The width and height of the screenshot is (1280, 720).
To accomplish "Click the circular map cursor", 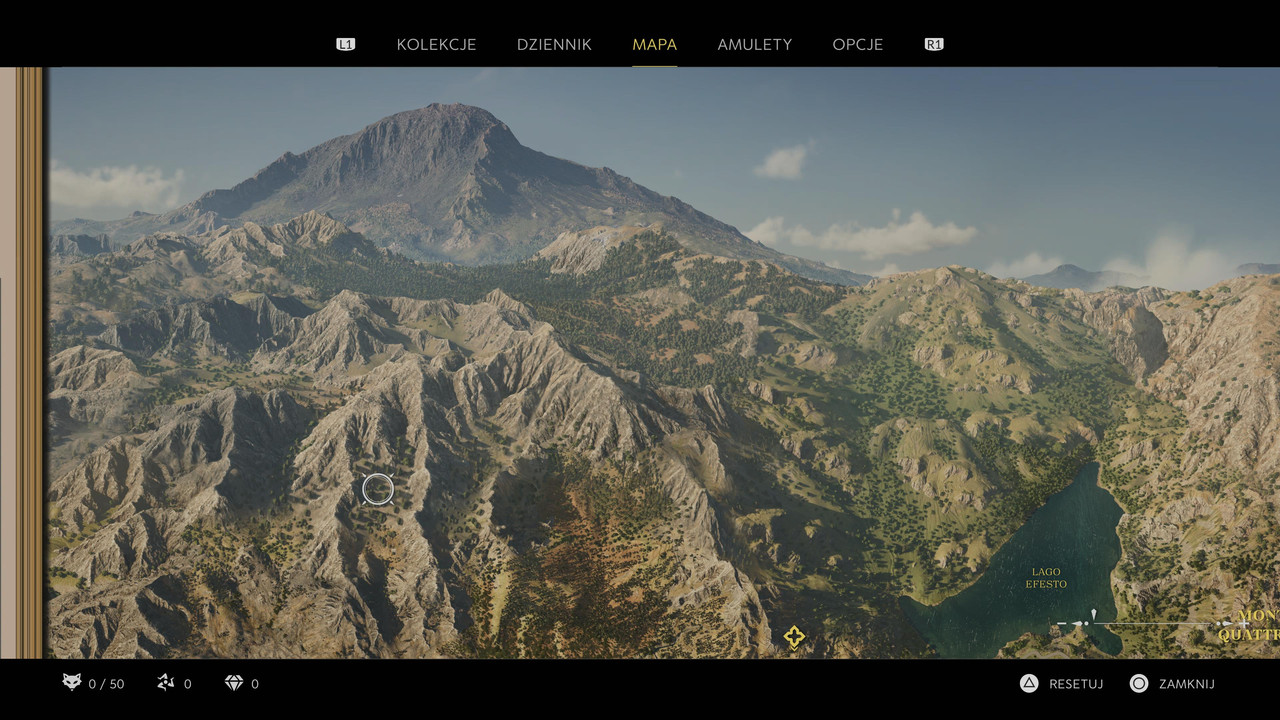I will click(377, 489).
